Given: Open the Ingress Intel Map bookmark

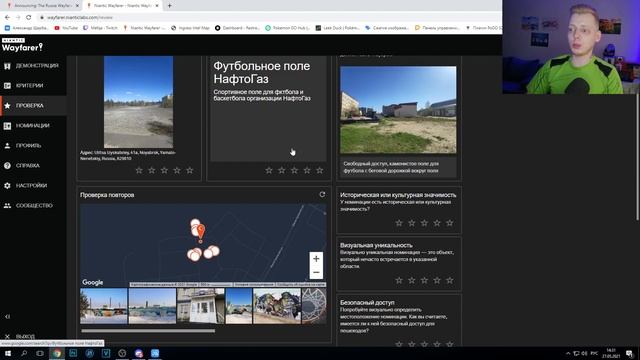Looking at the screenshot, I should 190,28.
